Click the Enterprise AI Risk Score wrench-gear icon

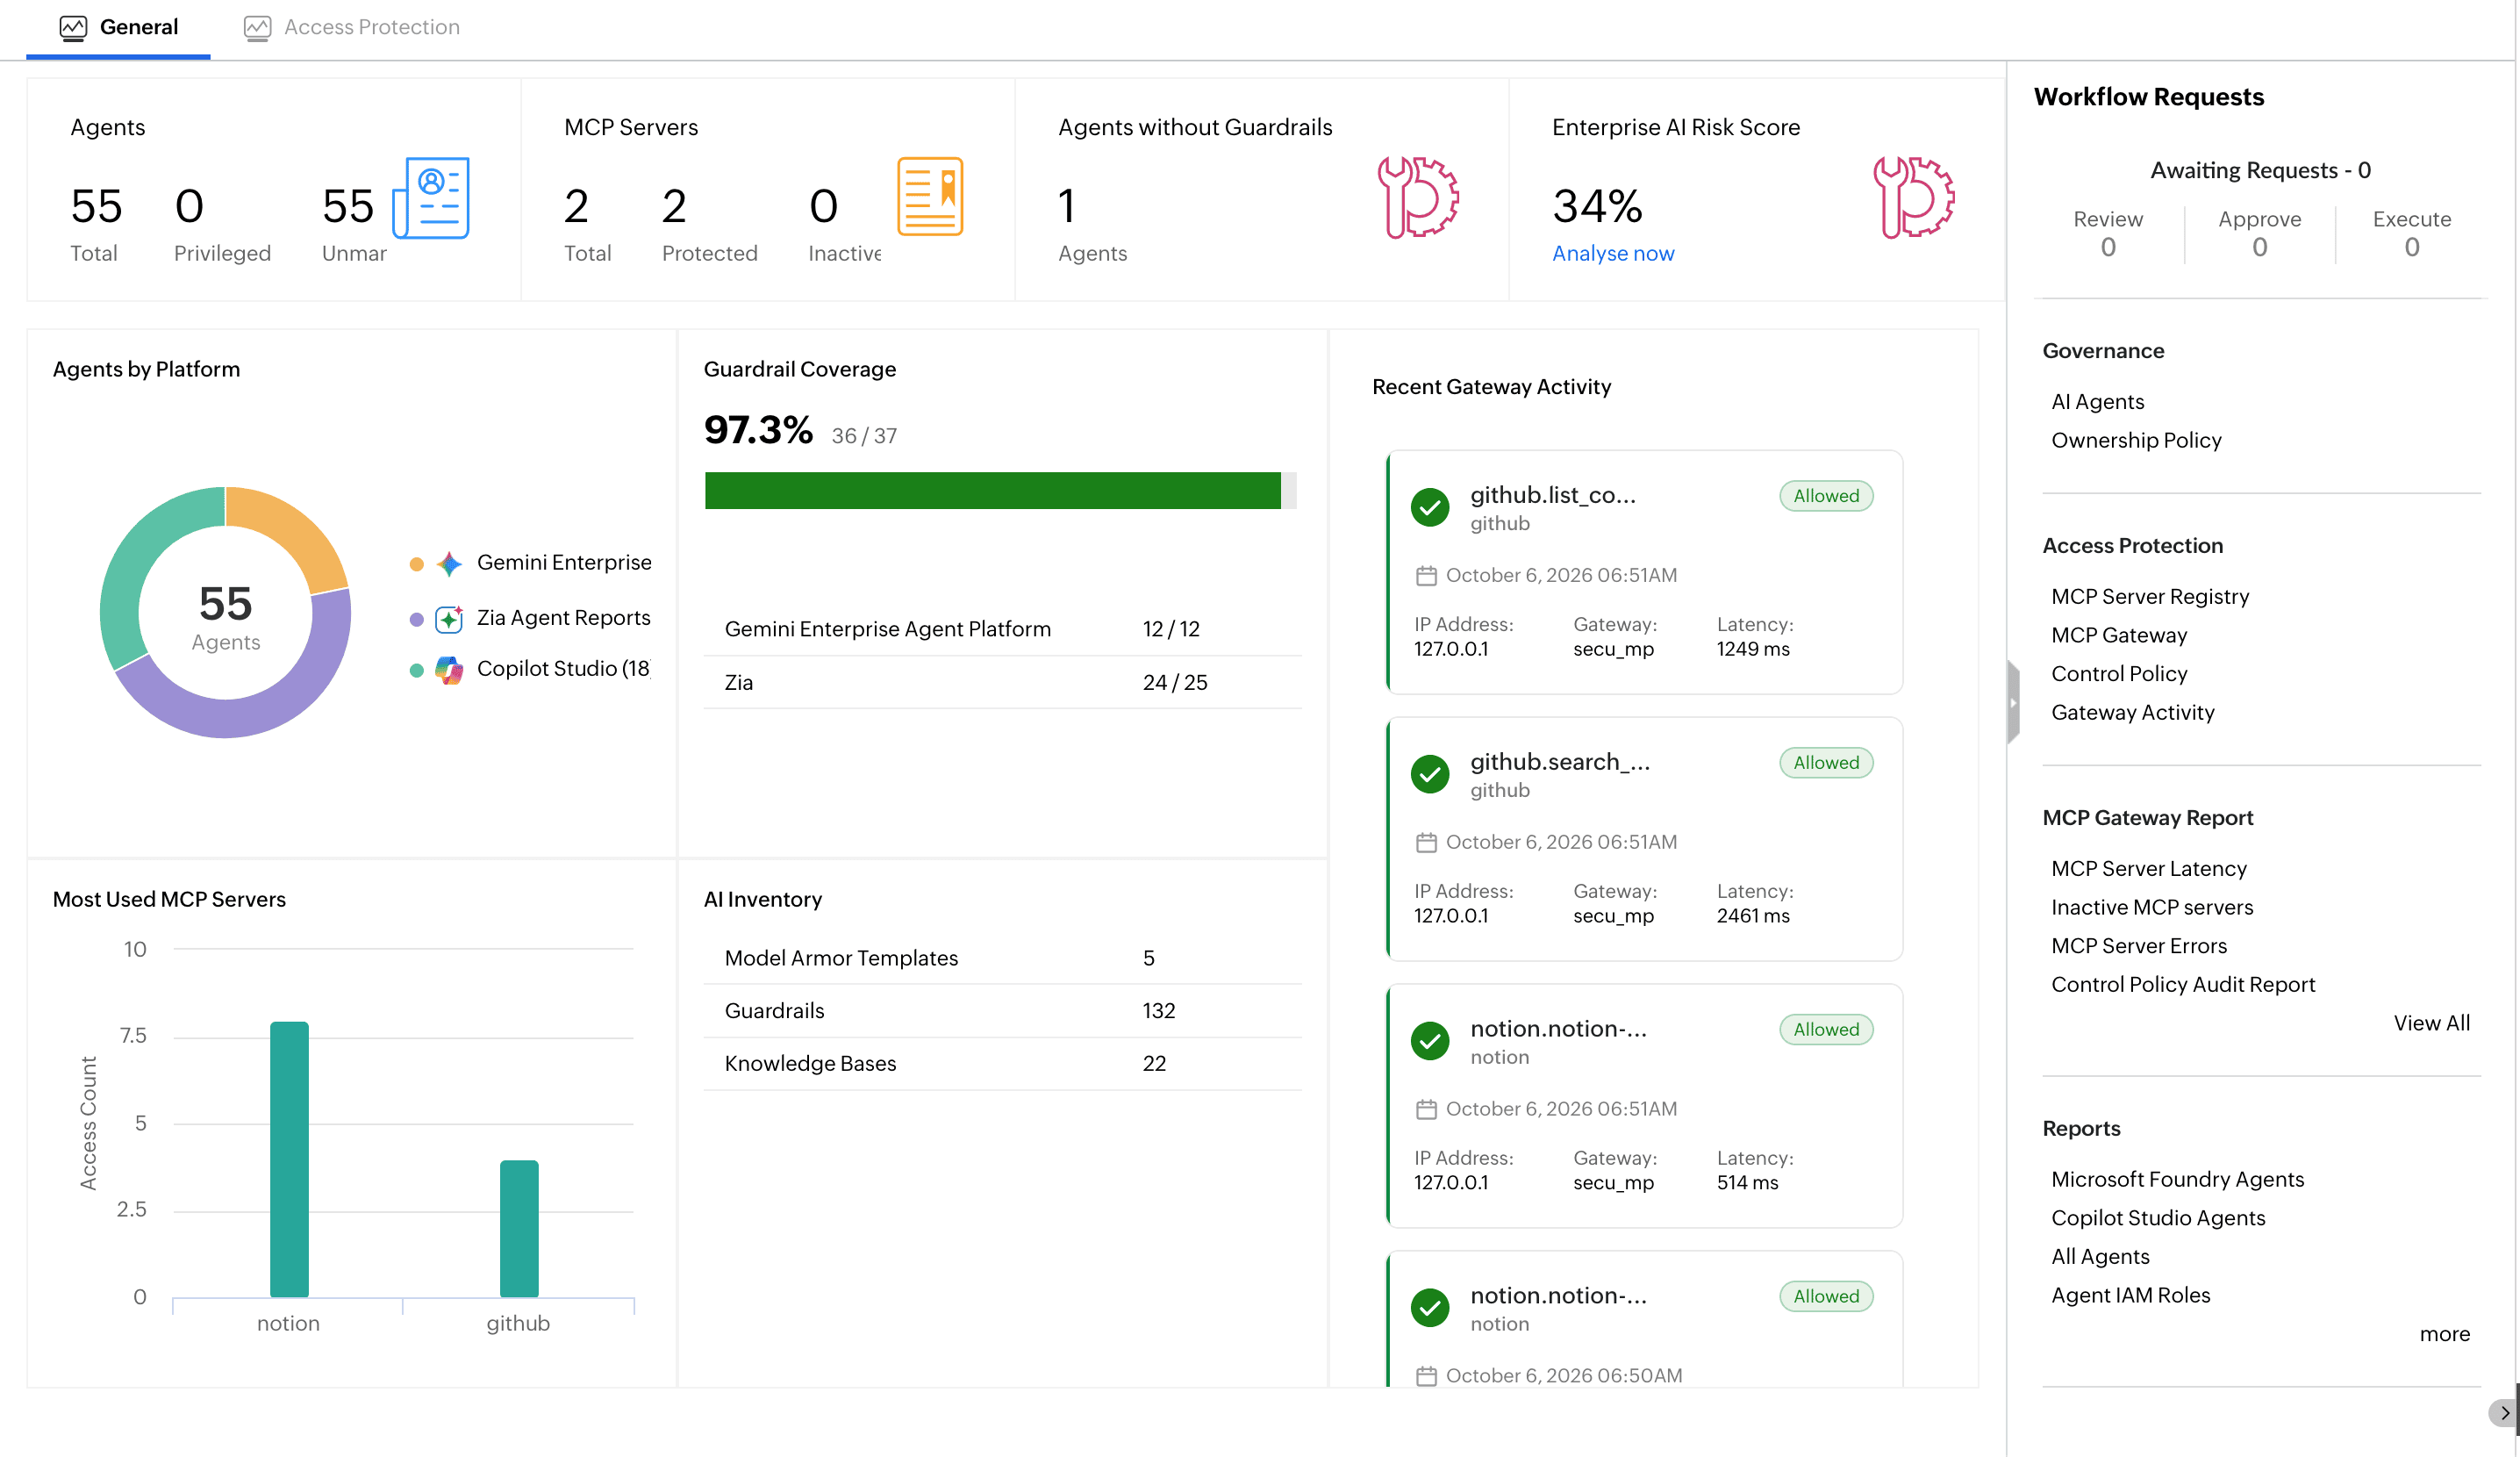tap(1913, 197)
